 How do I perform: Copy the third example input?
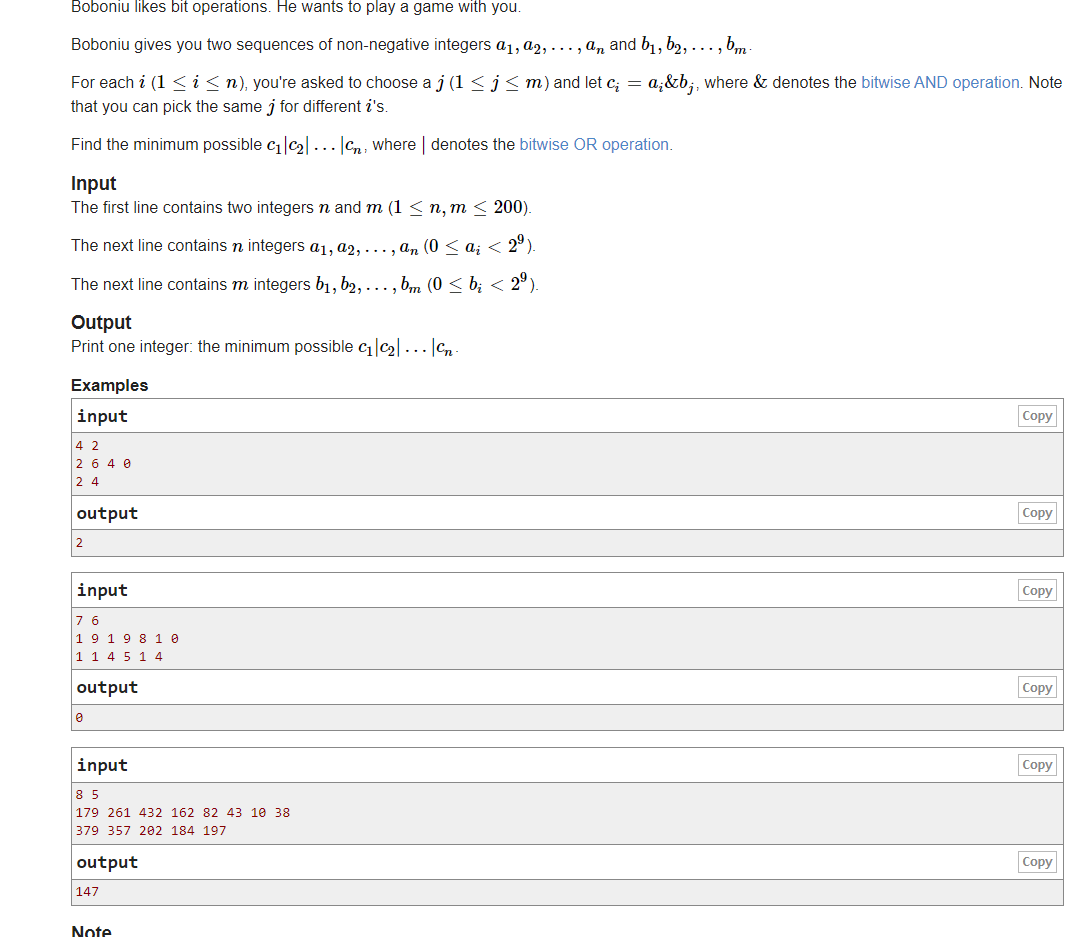1037,765
